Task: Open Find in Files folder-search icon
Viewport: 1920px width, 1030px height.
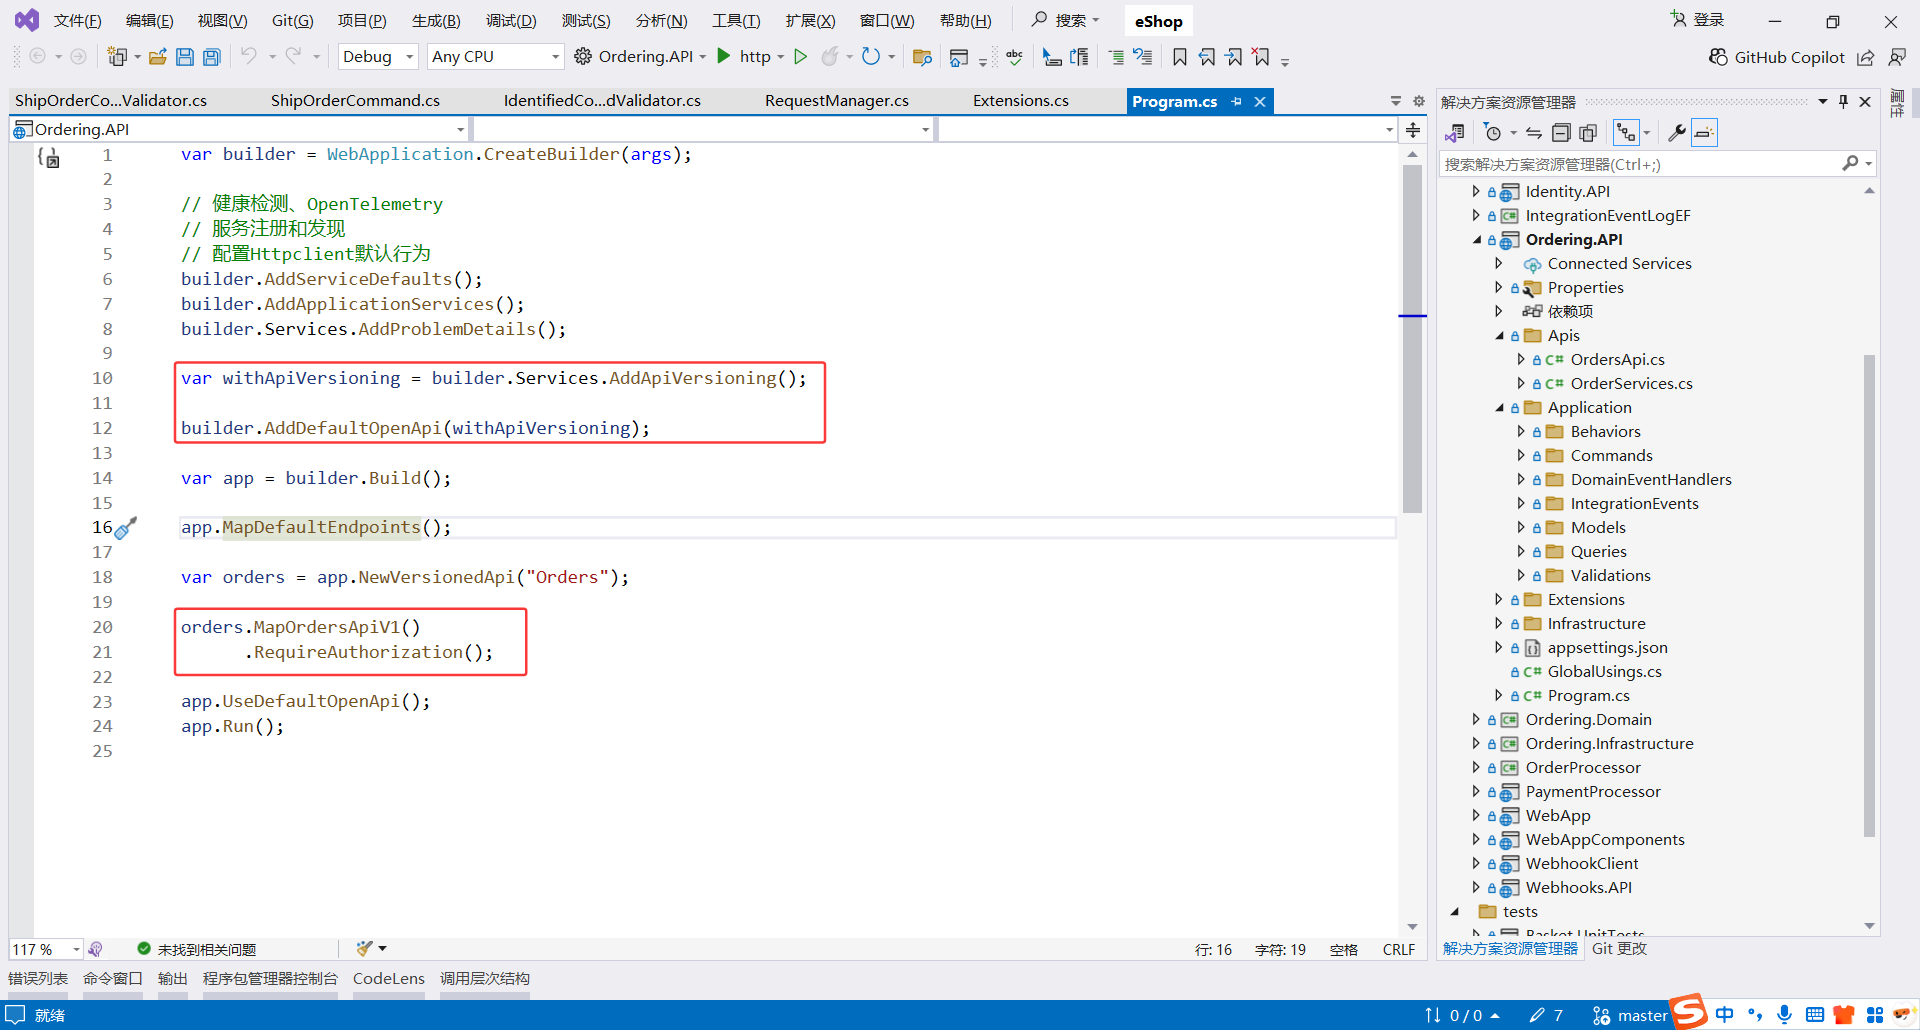Action: (x=922, y=57)
